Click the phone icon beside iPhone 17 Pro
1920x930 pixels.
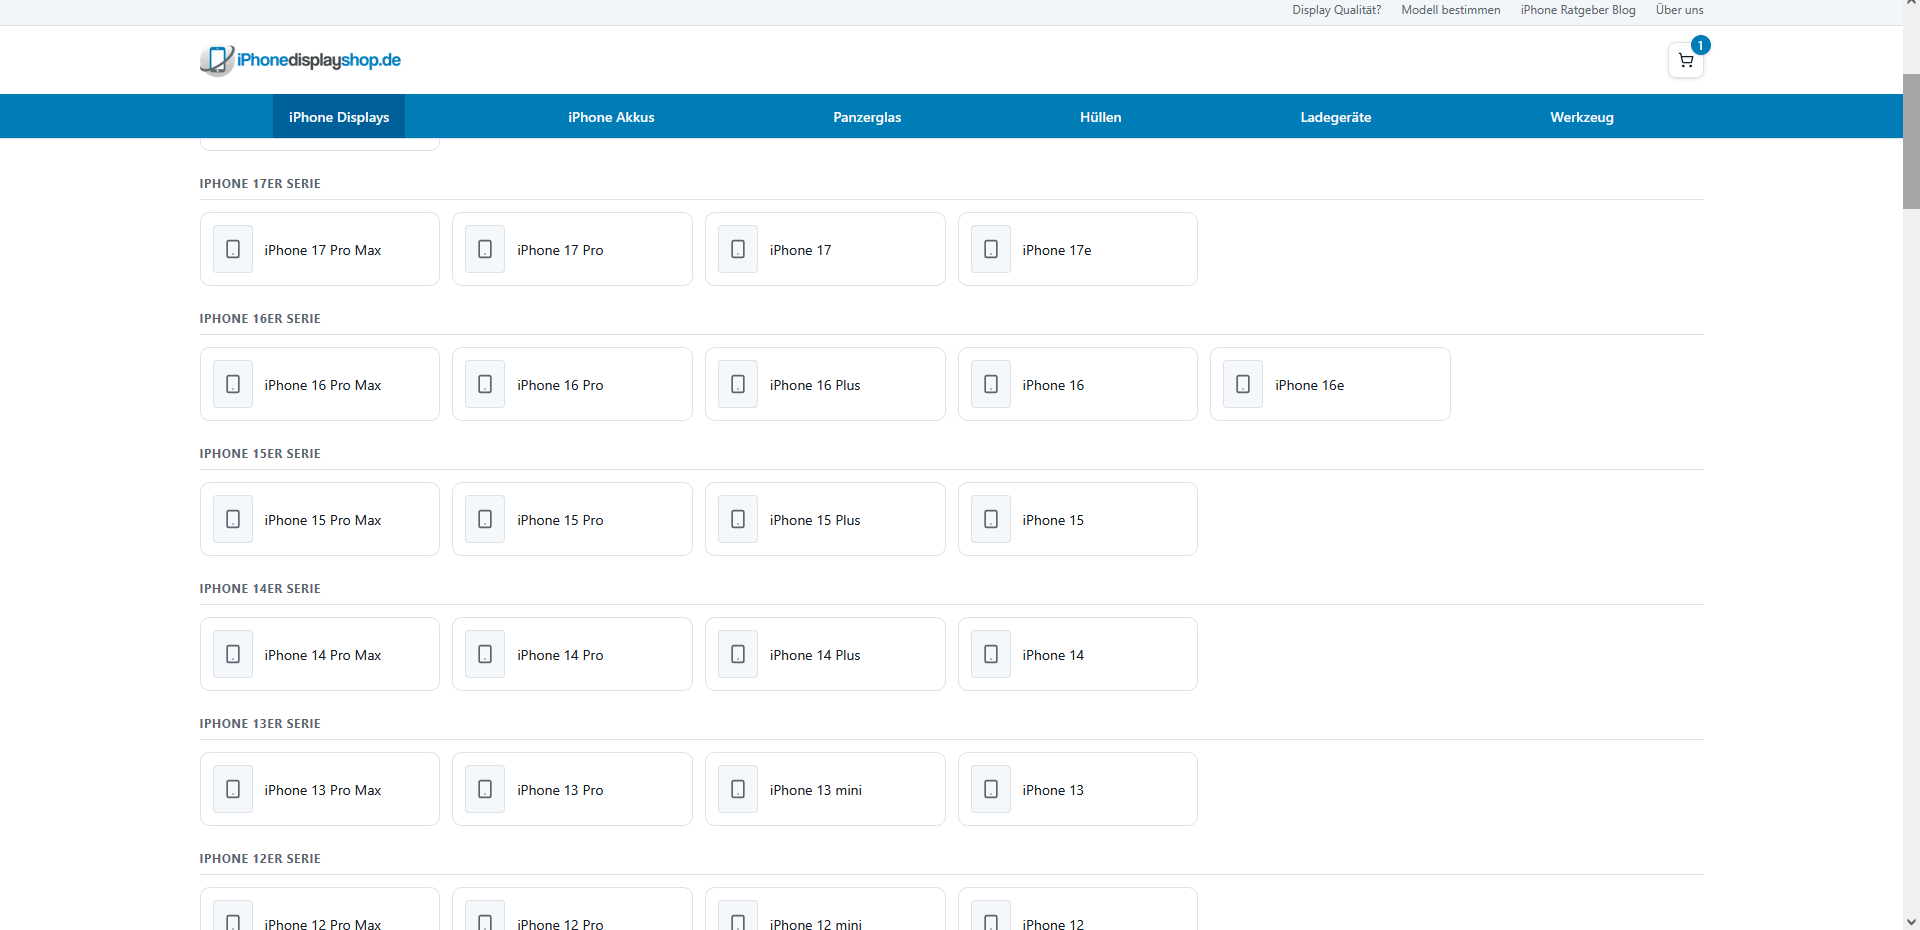[485, 249]
